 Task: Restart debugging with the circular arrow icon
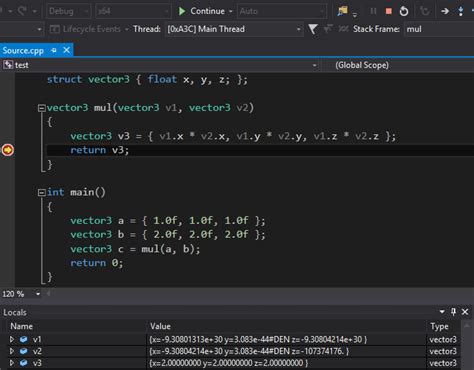[x=404, y=11]
